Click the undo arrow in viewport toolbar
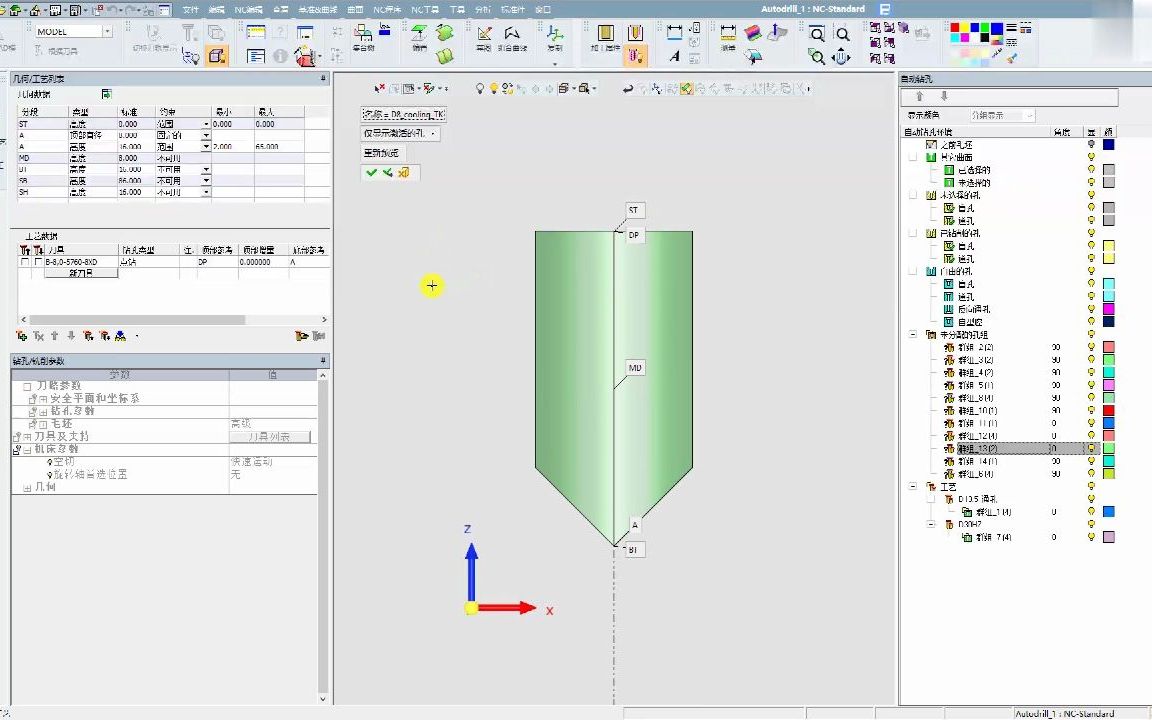1152x720 pixels. tap(627, 89)
